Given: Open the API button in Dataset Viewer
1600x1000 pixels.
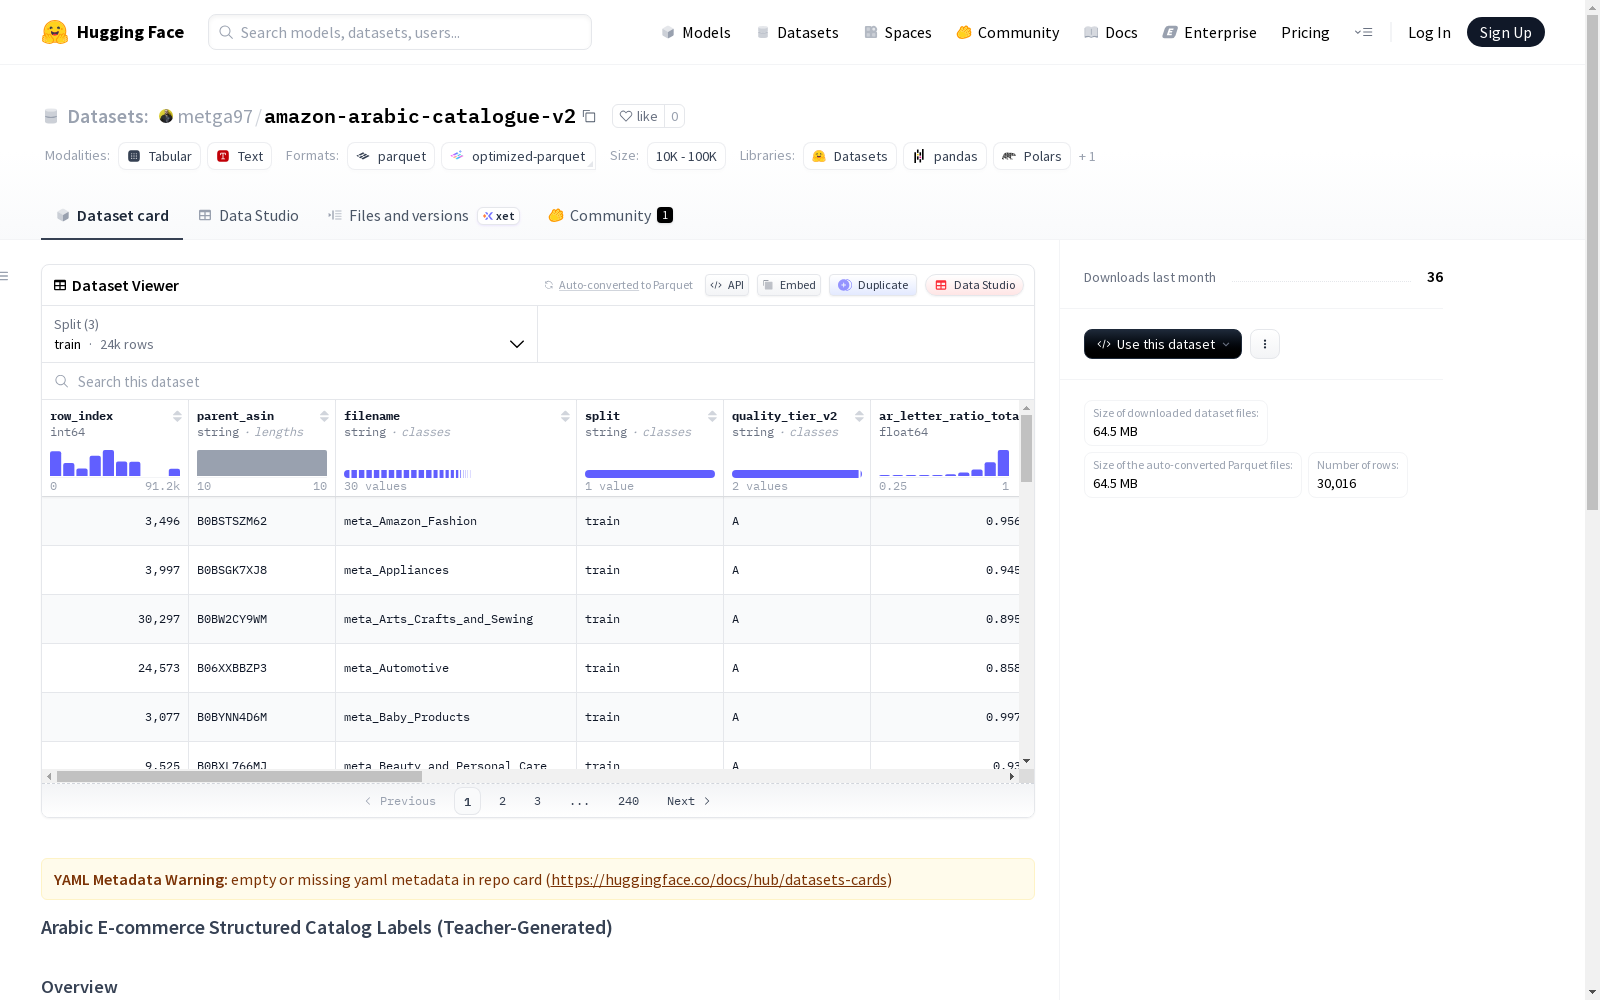Looking at the screenshot, I should pyautogui.click(x=727, y=285).
